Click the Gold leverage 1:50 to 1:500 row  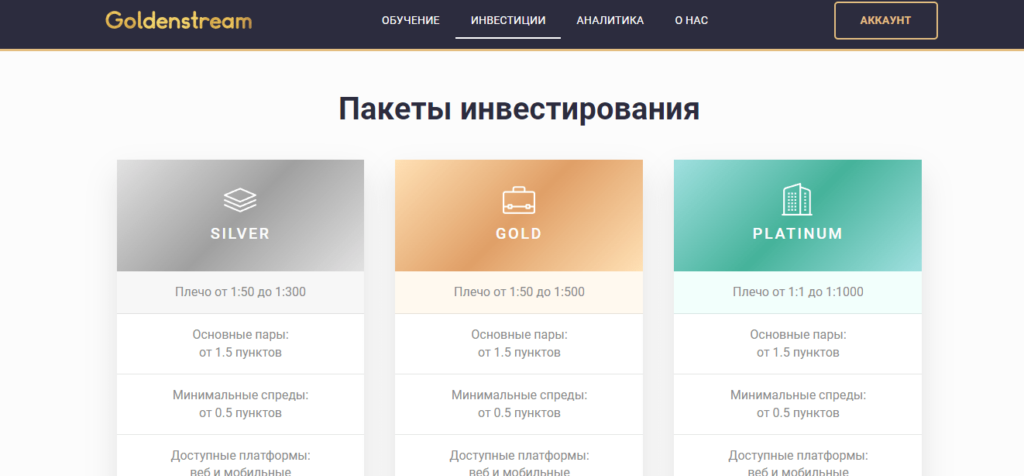click(518, 292)
